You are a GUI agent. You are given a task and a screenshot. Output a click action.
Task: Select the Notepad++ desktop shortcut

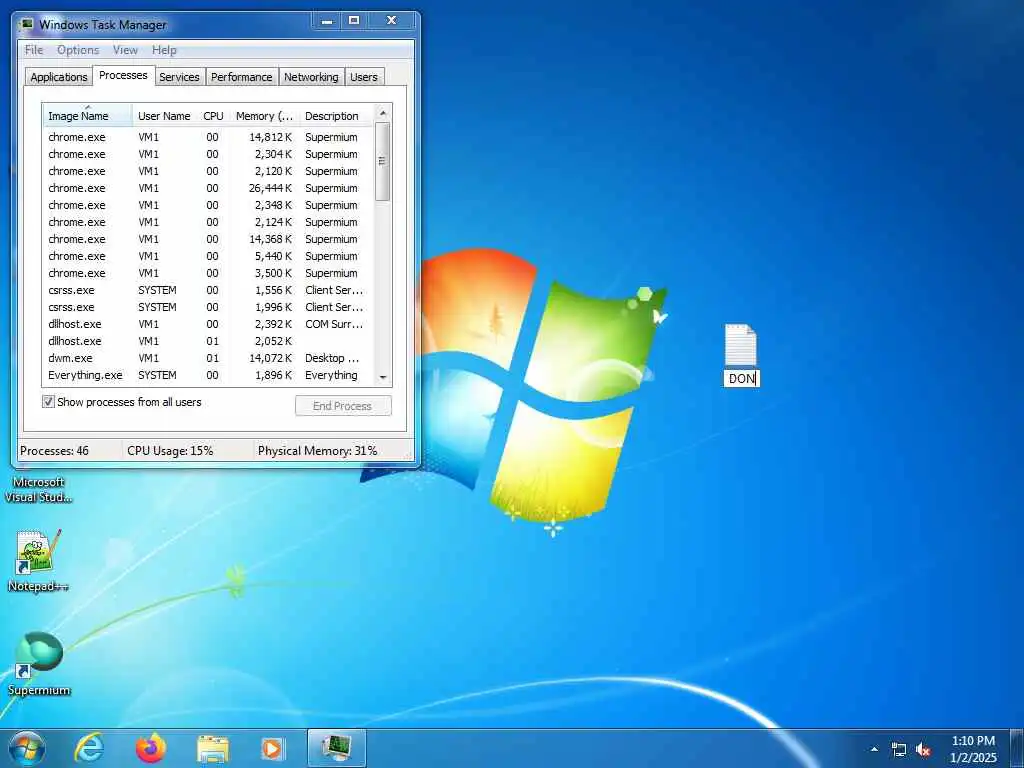(x=38, y=561)
